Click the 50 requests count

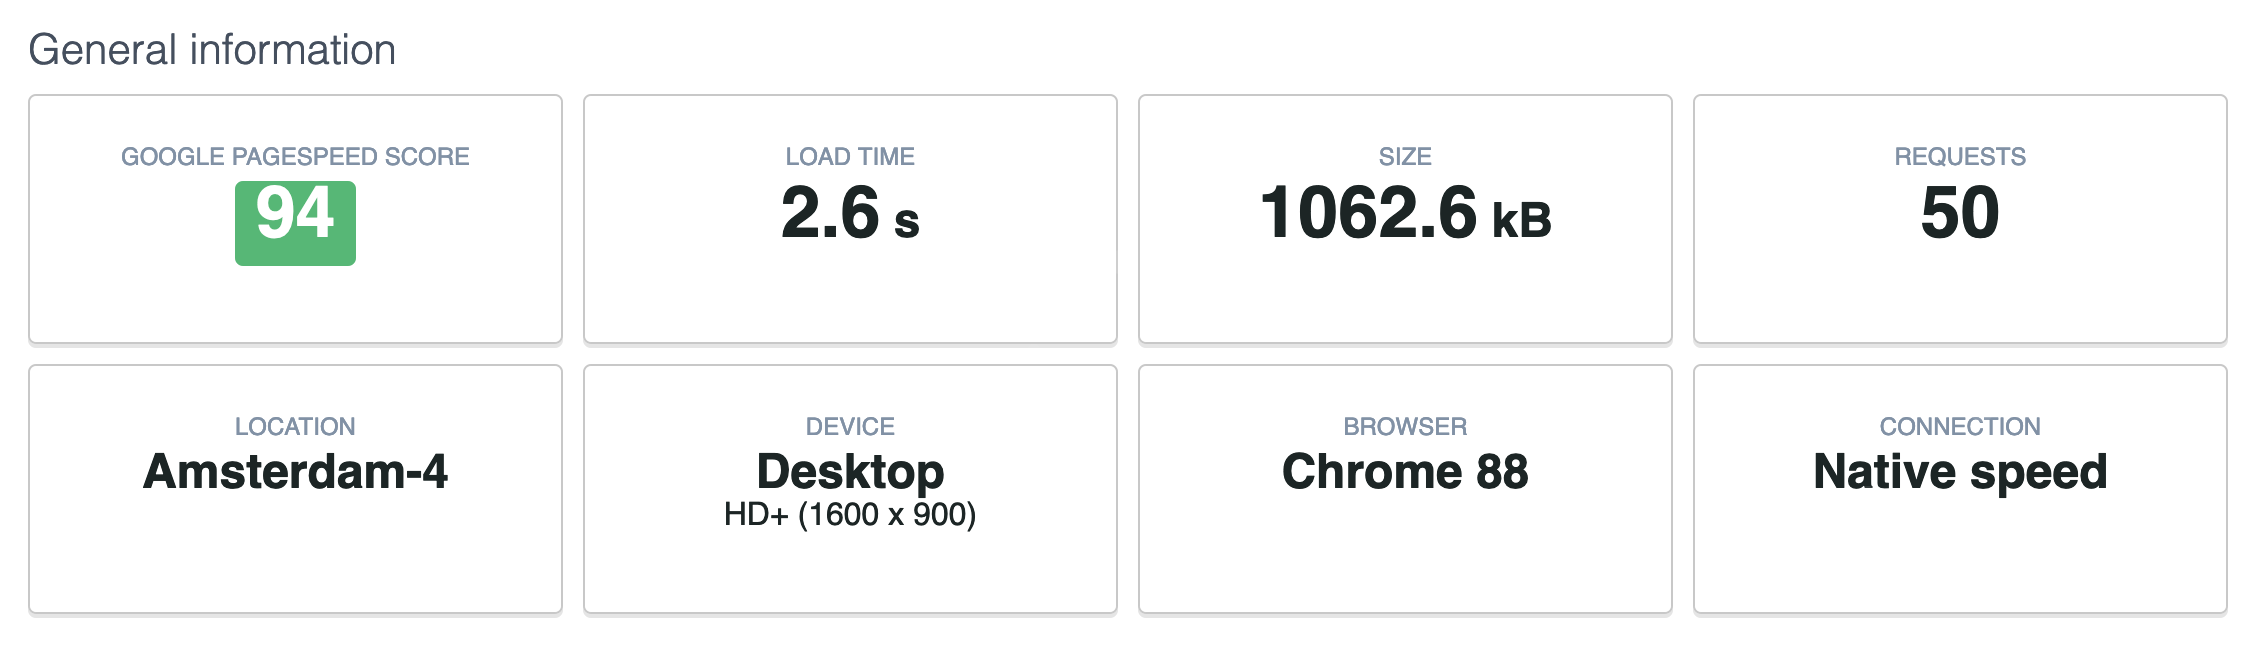(x=1960, y=213)
